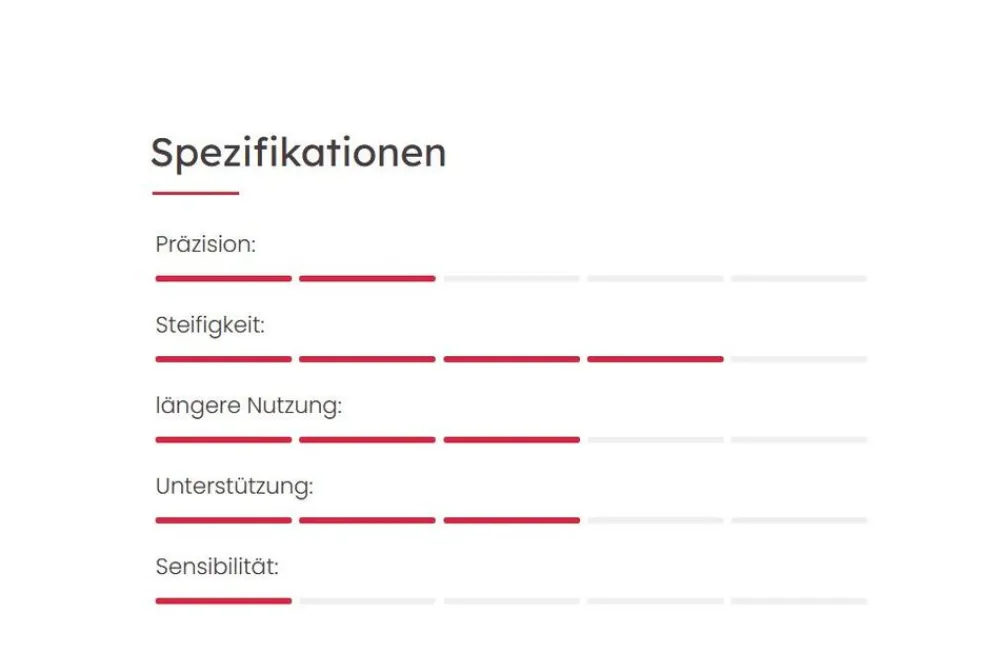Click third red segment of längere Nutzung
Screen dimensions: 1000x672
511,440
